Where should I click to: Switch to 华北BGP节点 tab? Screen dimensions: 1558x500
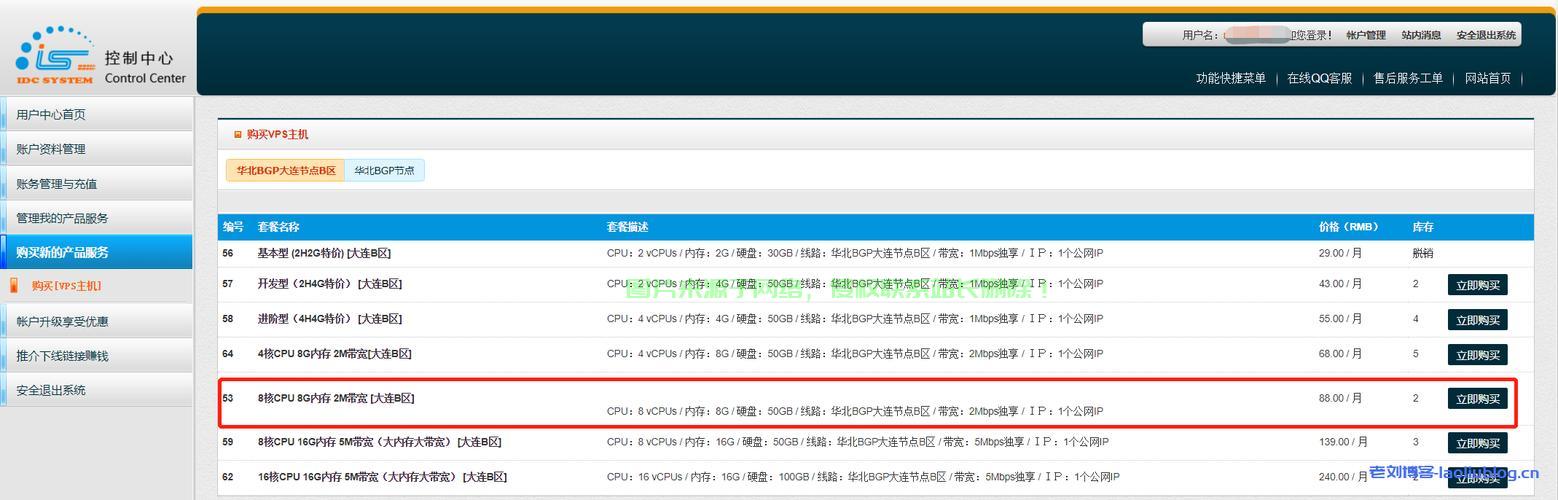(384, 171)
